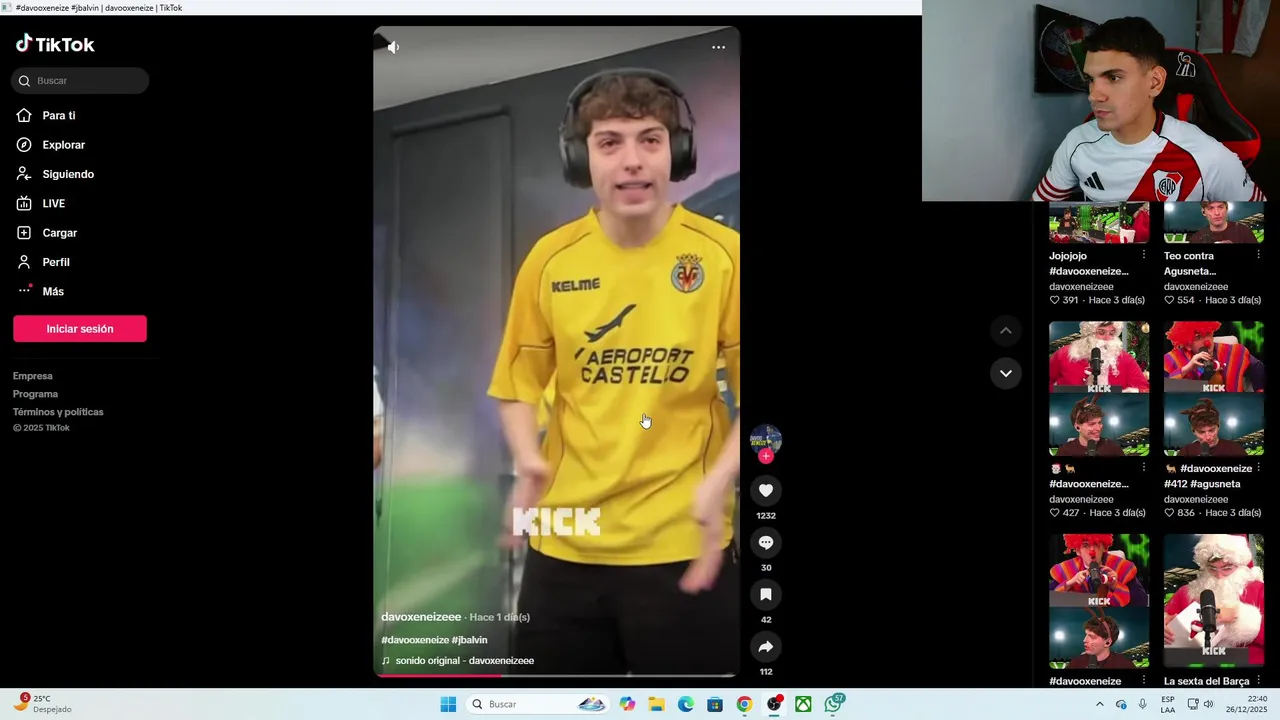Open OBS Studio from the taskbar
Image resolution: width=1280 pixels, height=720 pixels.
[774, 704]
